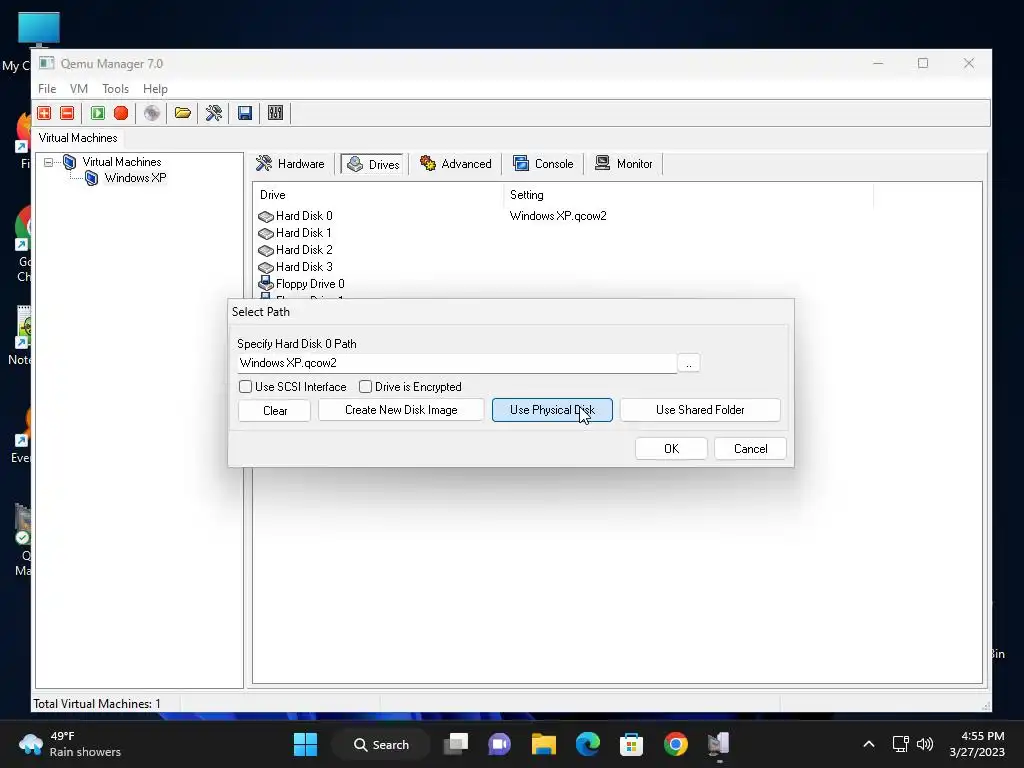
Task: Open the volume control tray icon
Action: tap(925, 744)
